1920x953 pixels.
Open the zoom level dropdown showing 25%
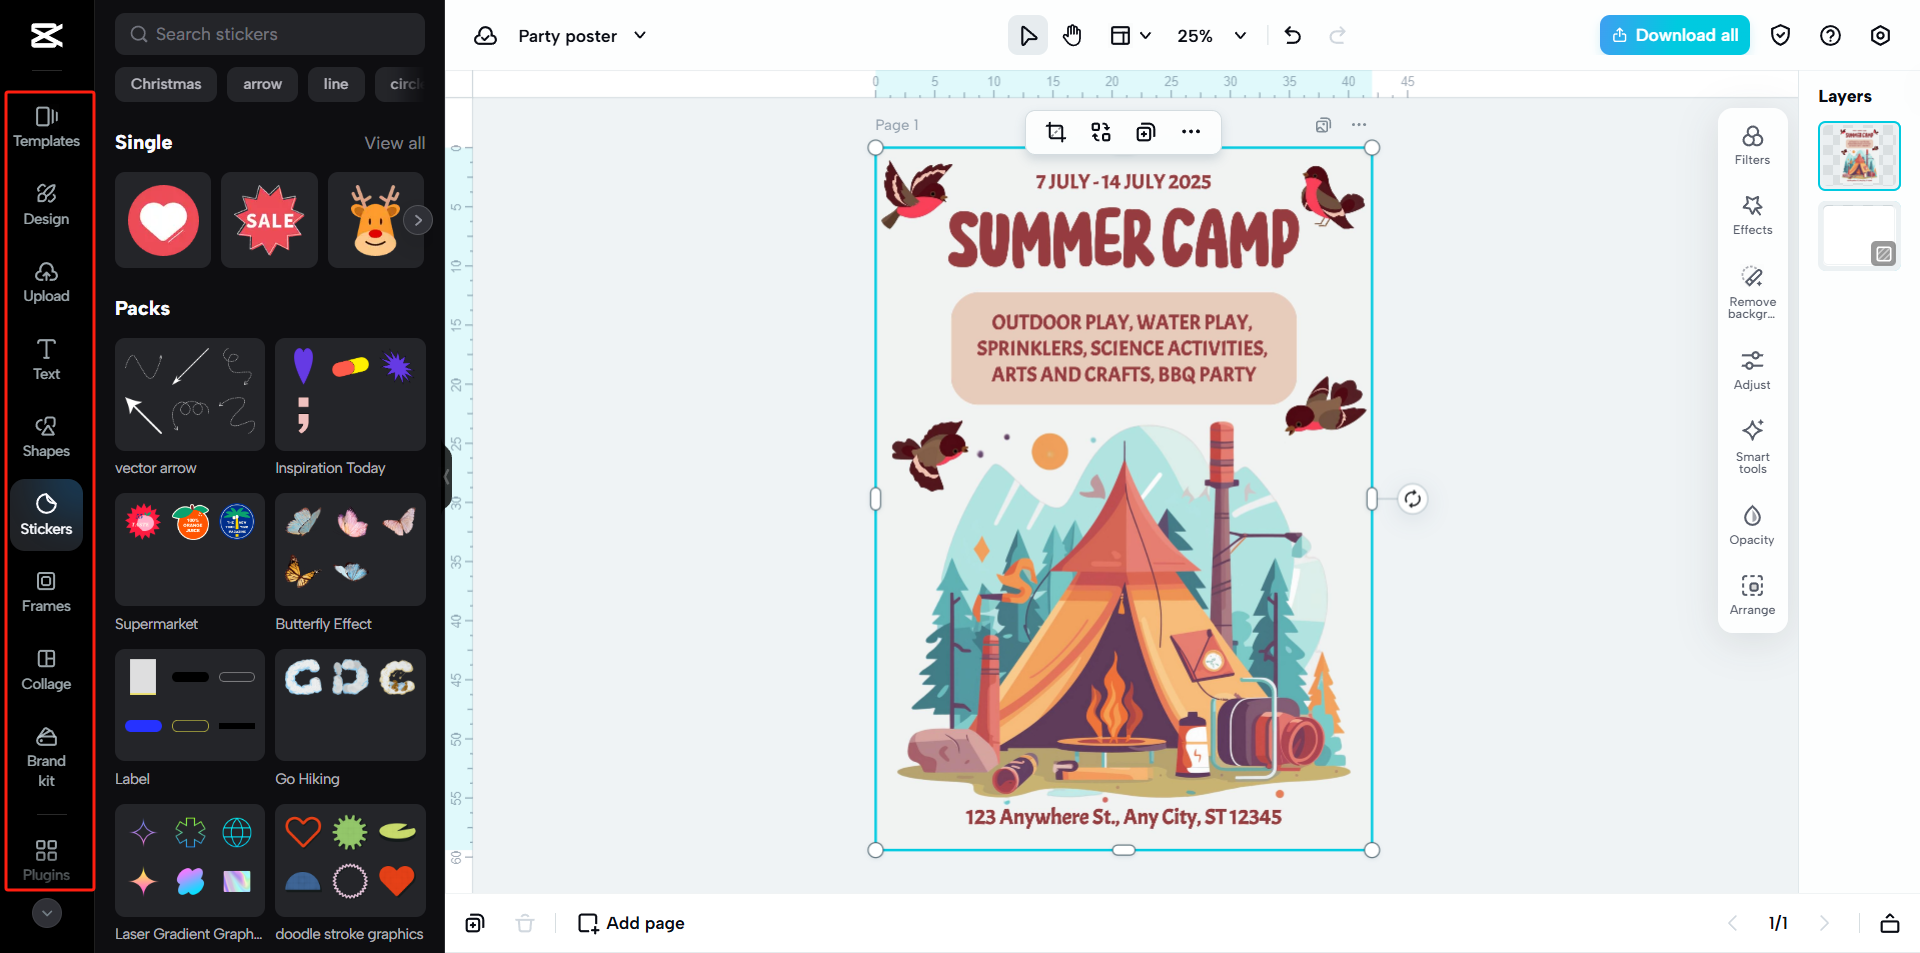1210,35
